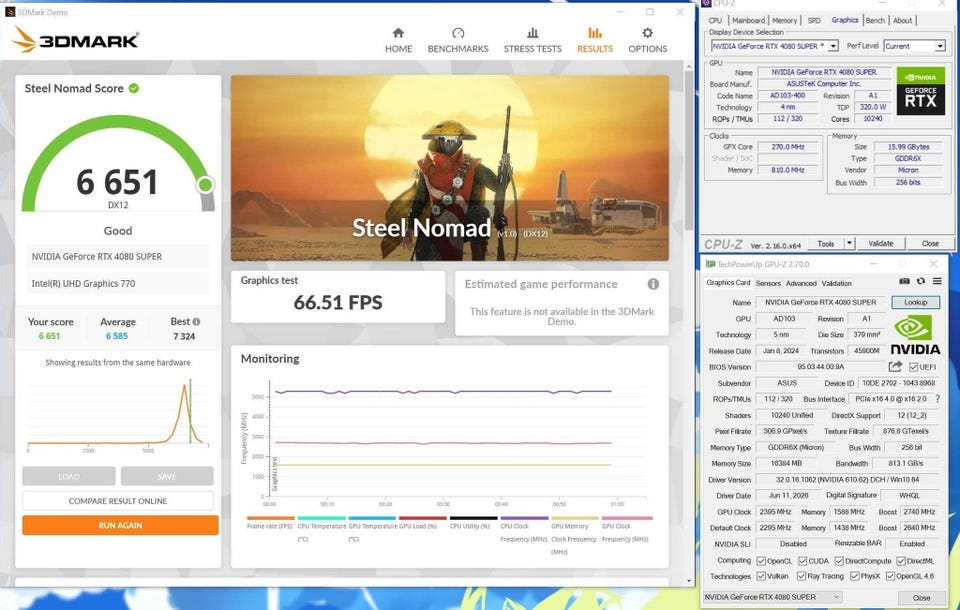This screenshot has width=960, height=610.
Task: Click the red GPU Load legend swatch
Action: tap(422, 518)
